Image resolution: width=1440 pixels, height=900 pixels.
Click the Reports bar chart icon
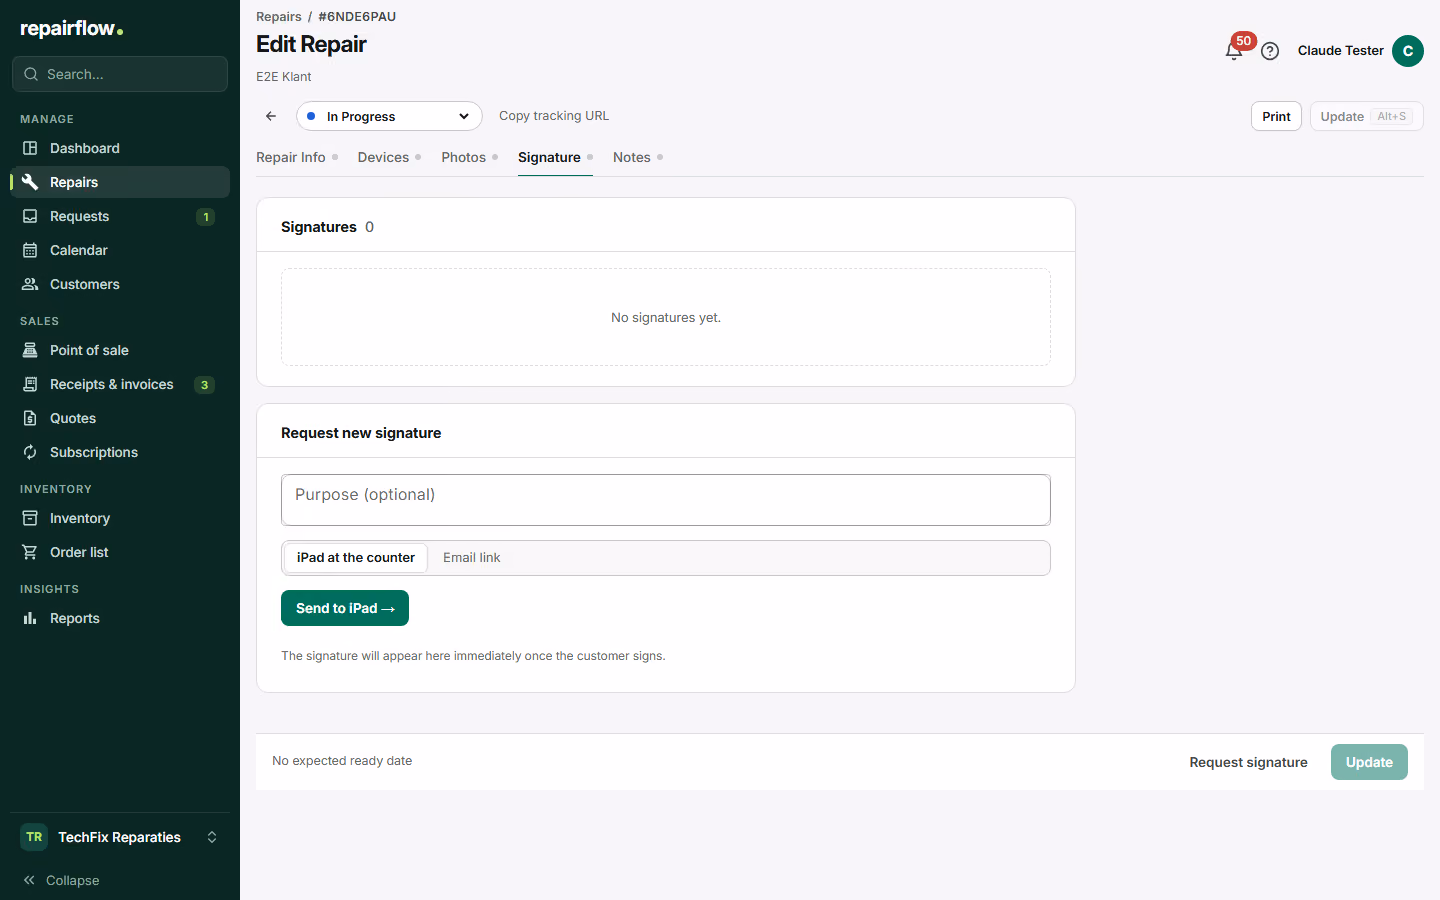[x=30, y=618]
